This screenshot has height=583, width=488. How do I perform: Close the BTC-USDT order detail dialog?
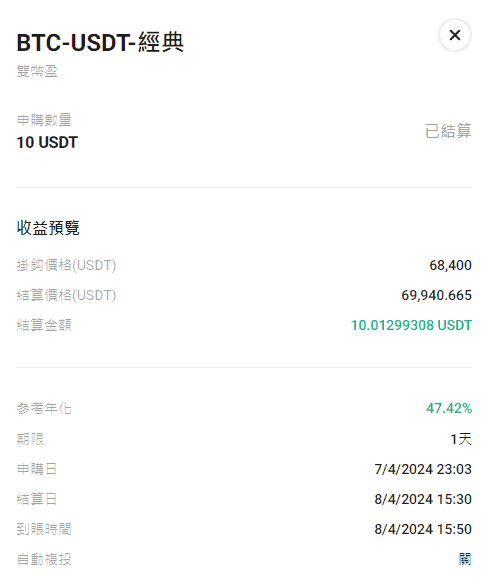click(455, 35)
